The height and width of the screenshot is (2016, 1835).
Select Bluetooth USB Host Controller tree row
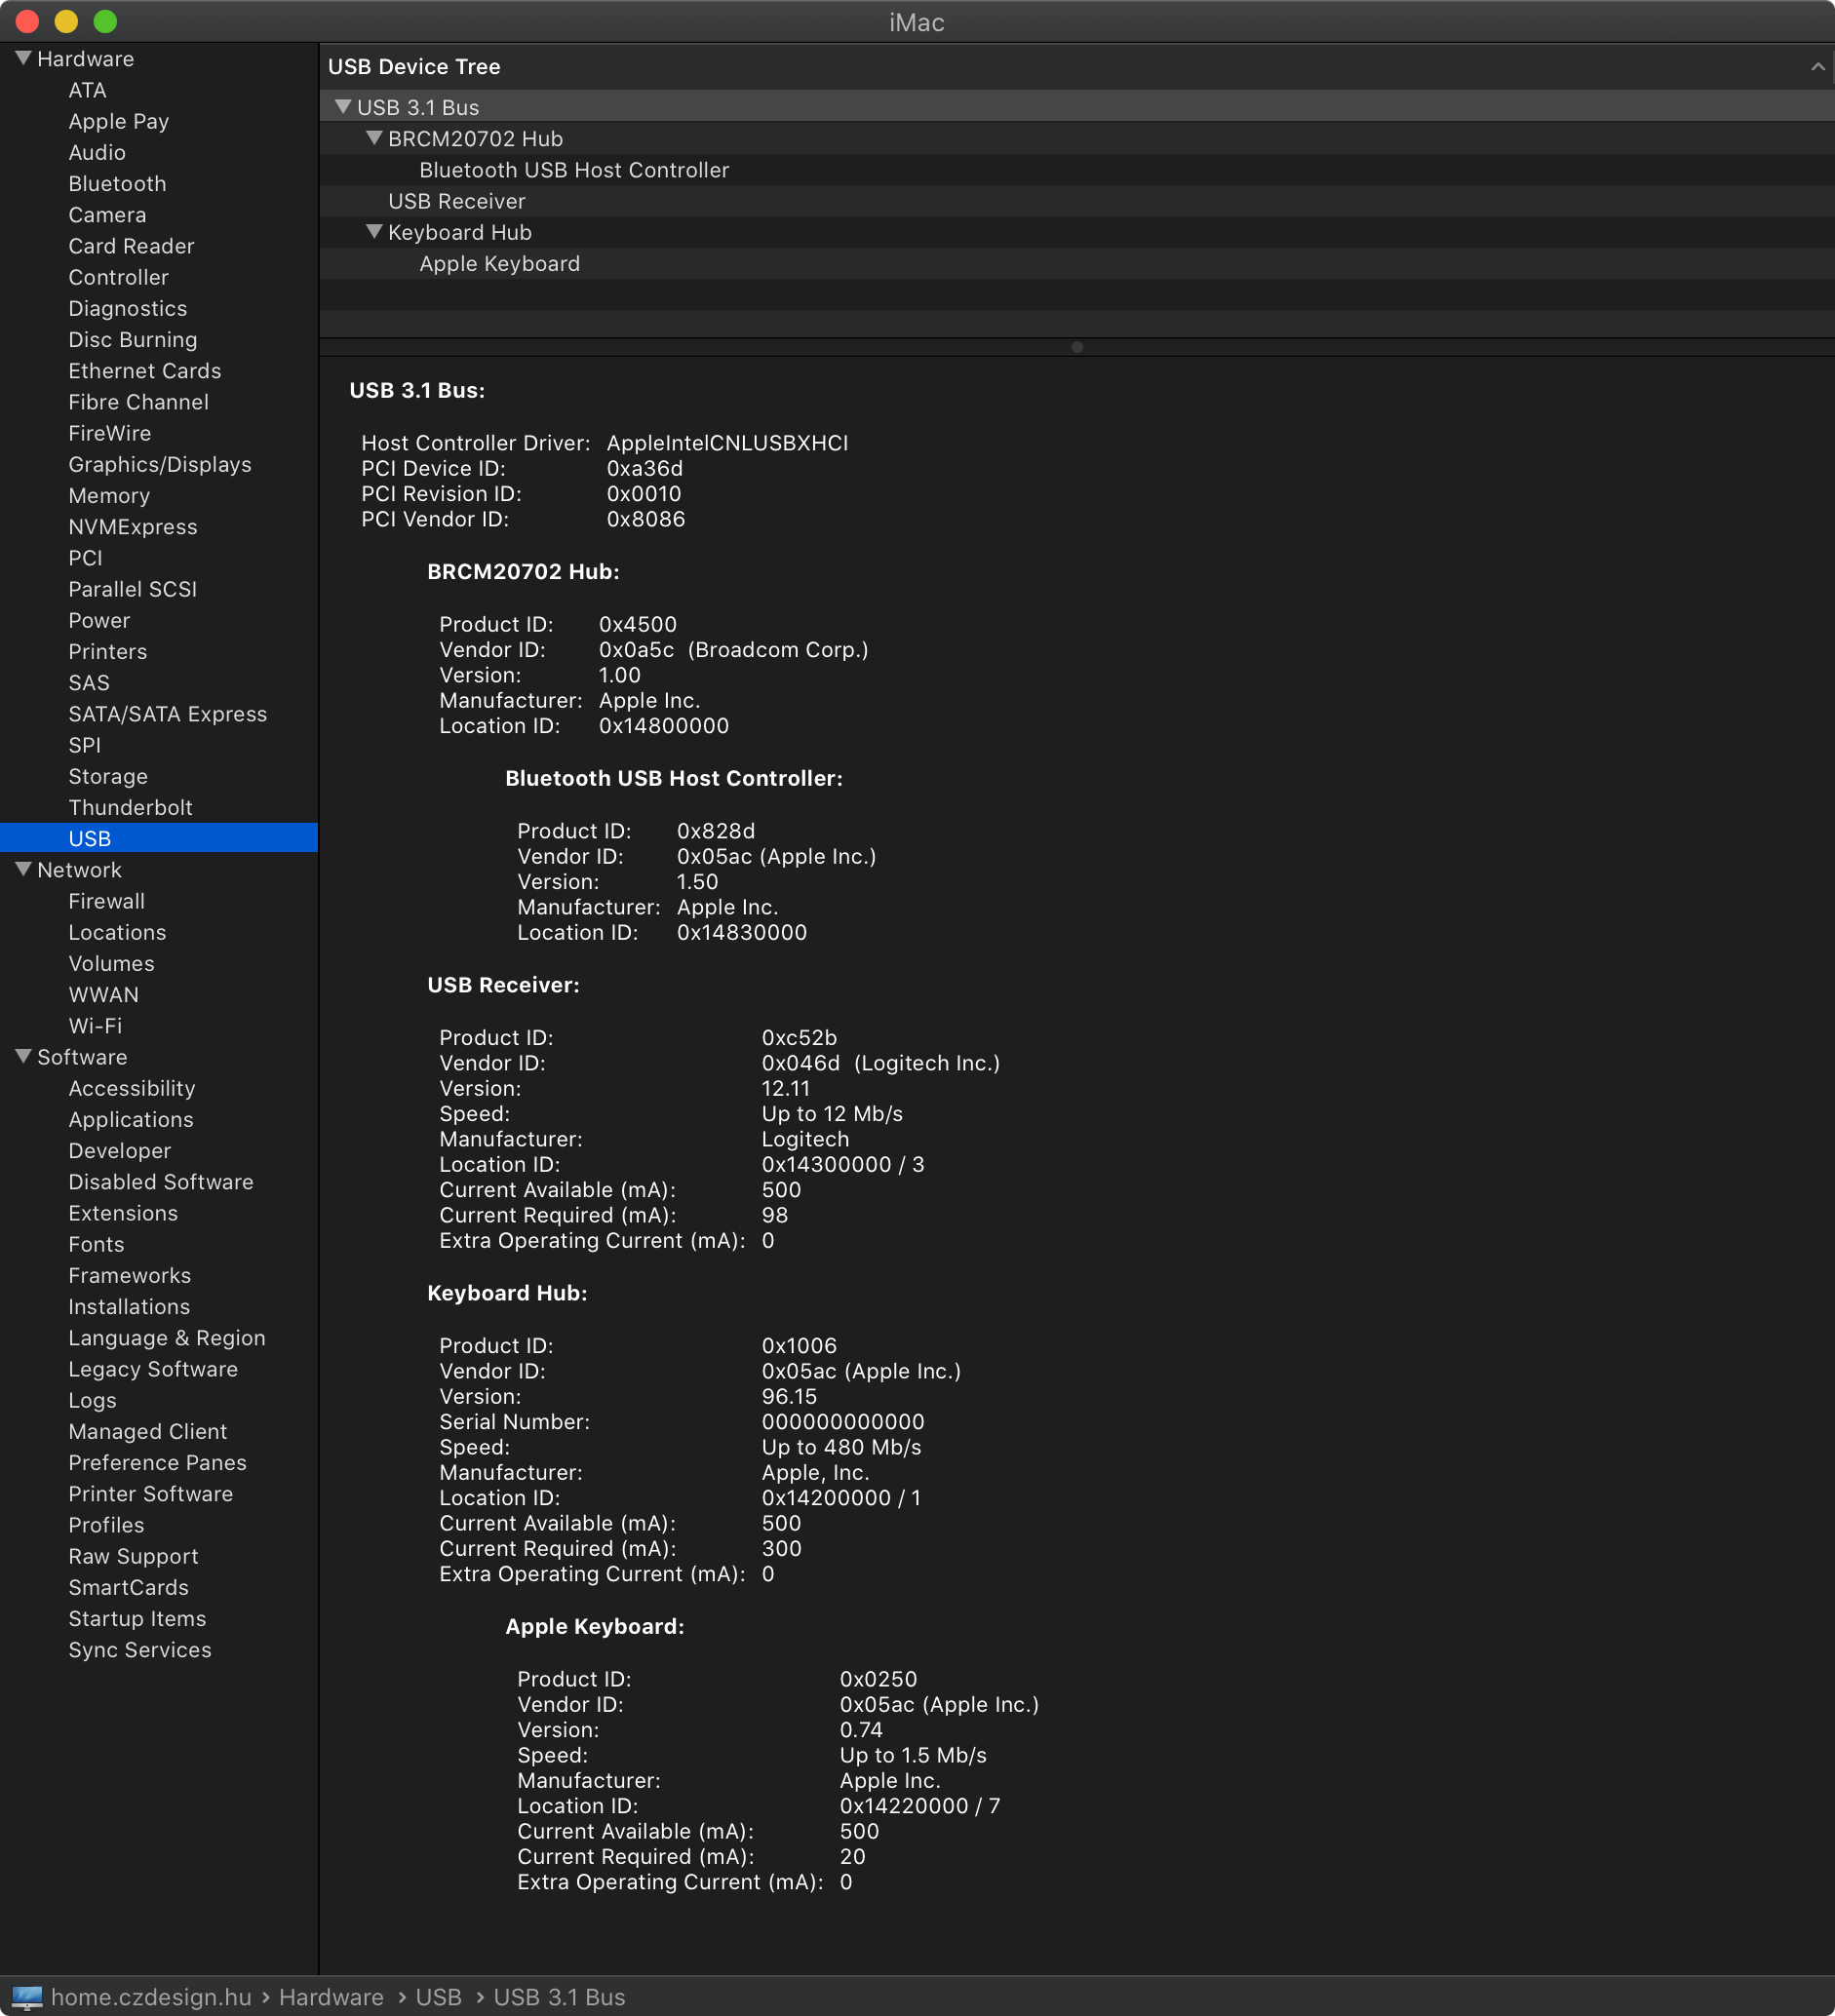pyautogui.click(x=1076, y=170)
